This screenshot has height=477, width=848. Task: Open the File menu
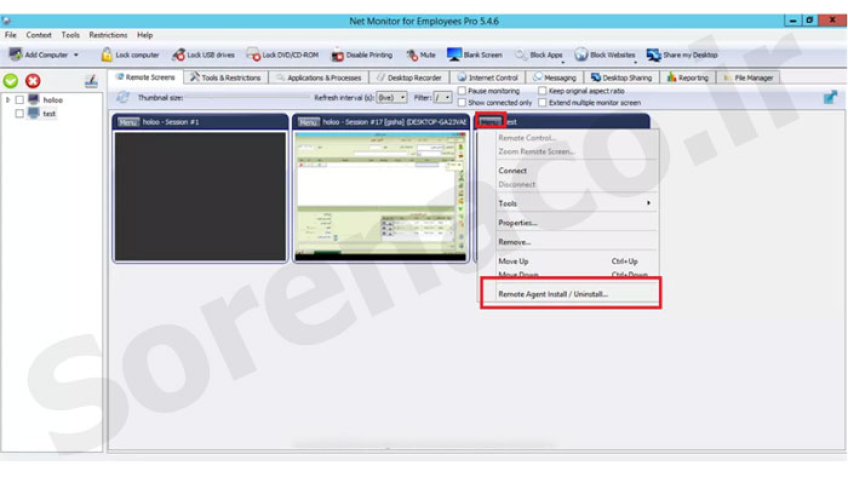click(10, 35)
